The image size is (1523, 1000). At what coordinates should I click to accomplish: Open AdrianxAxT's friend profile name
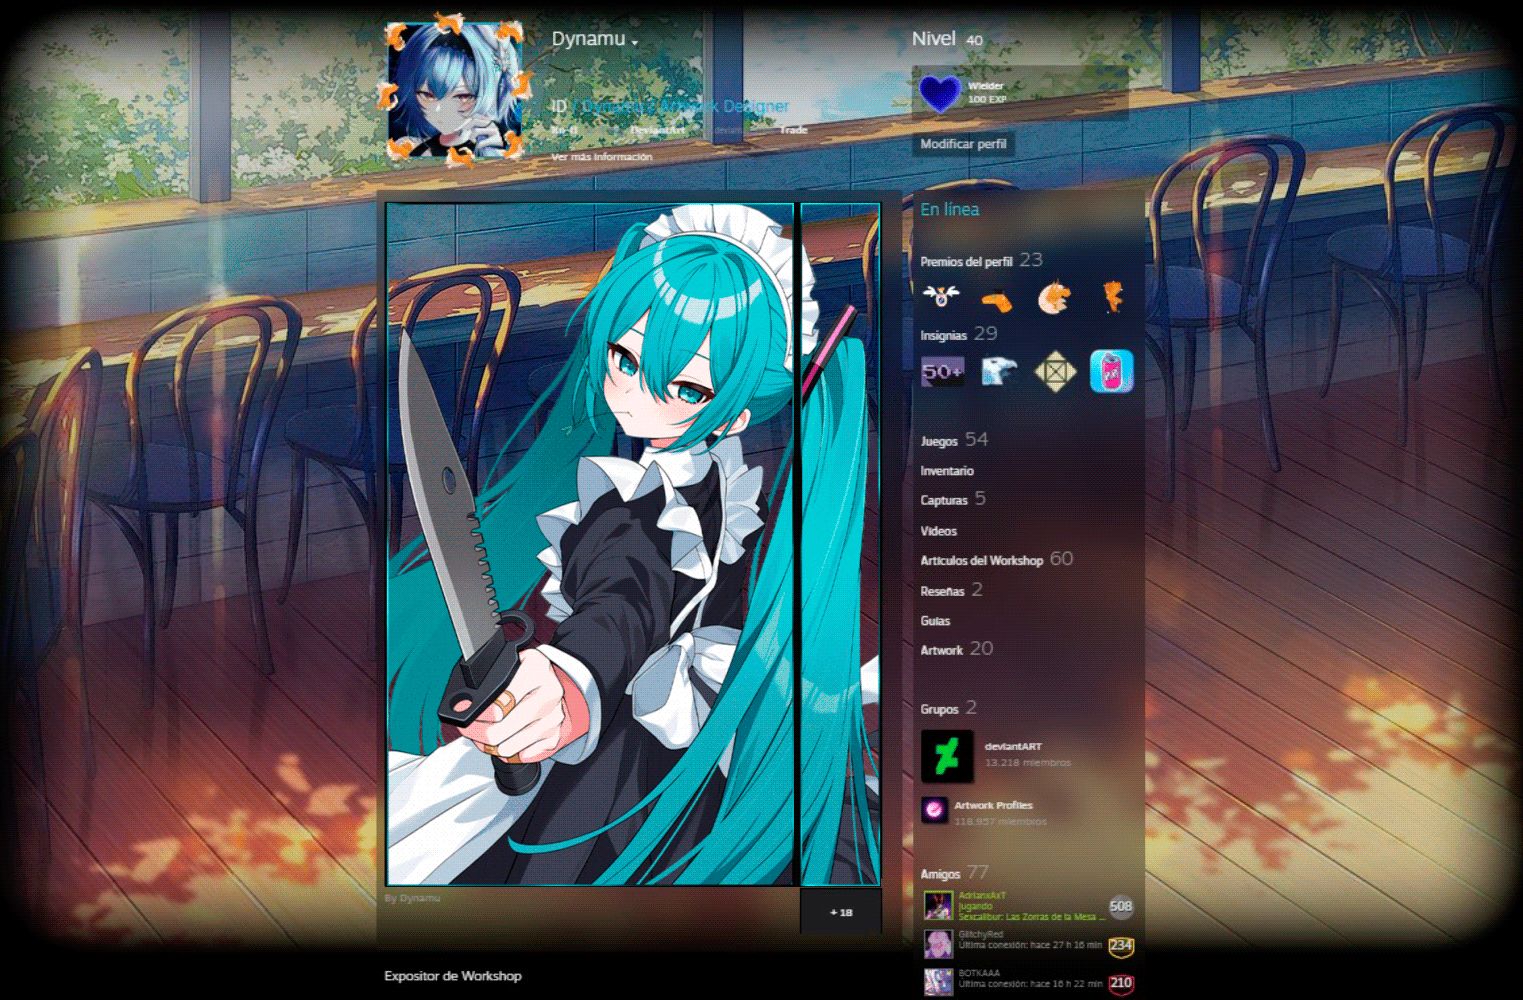point(982,896)
